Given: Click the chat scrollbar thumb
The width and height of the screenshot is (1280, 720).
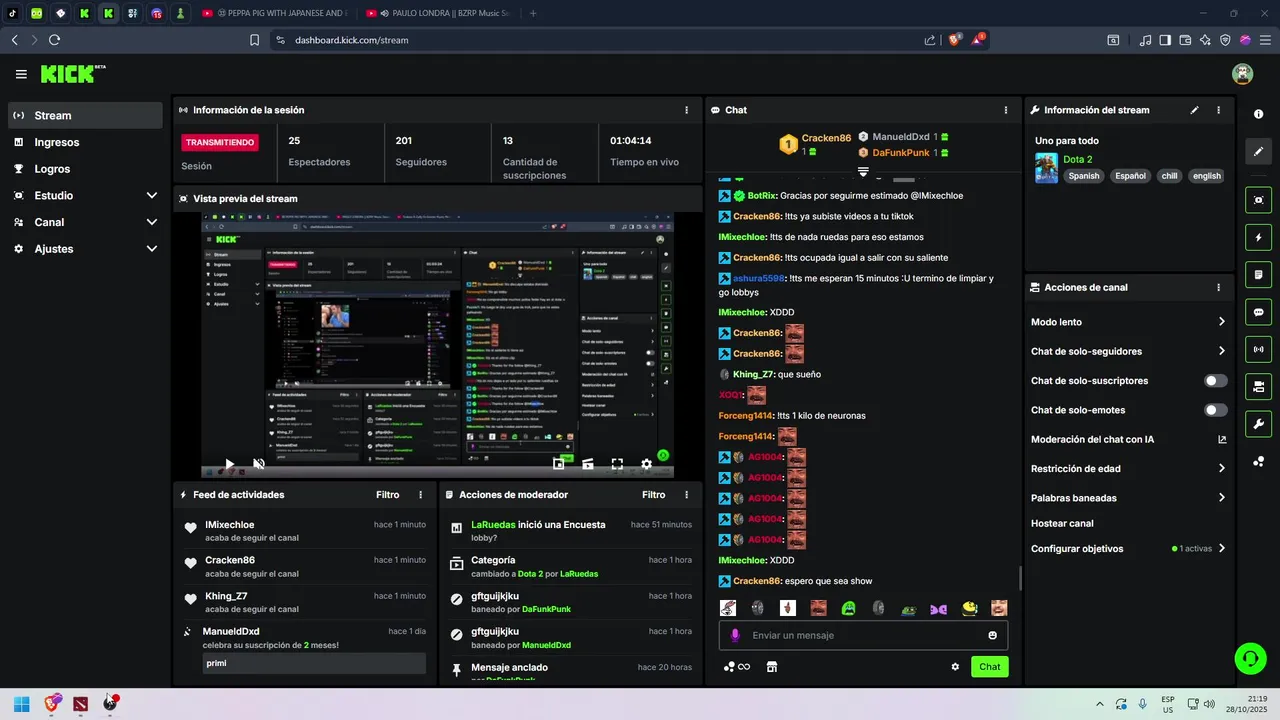Looking at the screenshot, I should tap(1020, 578).
